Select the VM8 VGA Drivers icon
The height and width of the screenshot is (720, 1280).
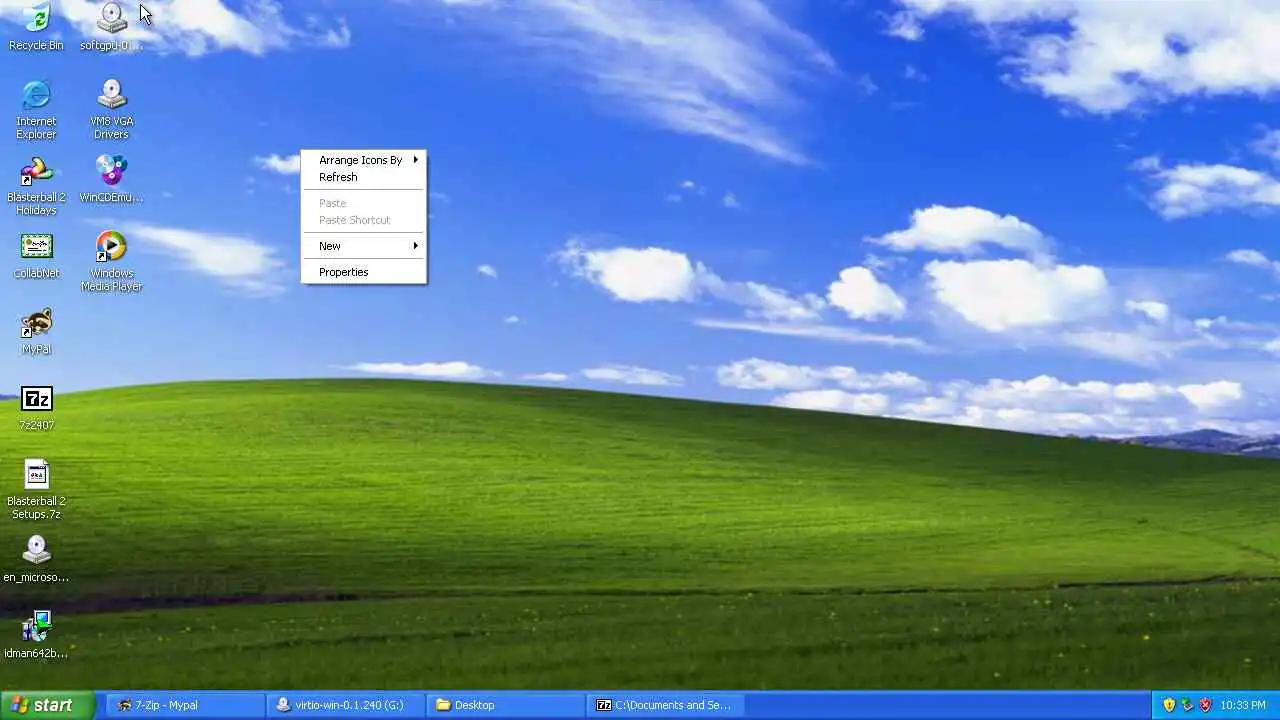tap(111, 109)
